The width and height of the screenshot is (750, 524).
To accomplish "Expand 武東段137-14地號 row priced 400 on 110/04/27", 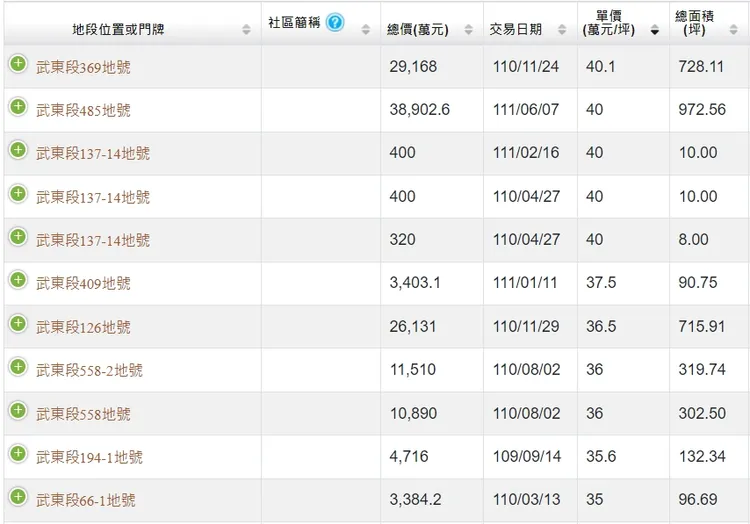I will click(x=18, y=194).
